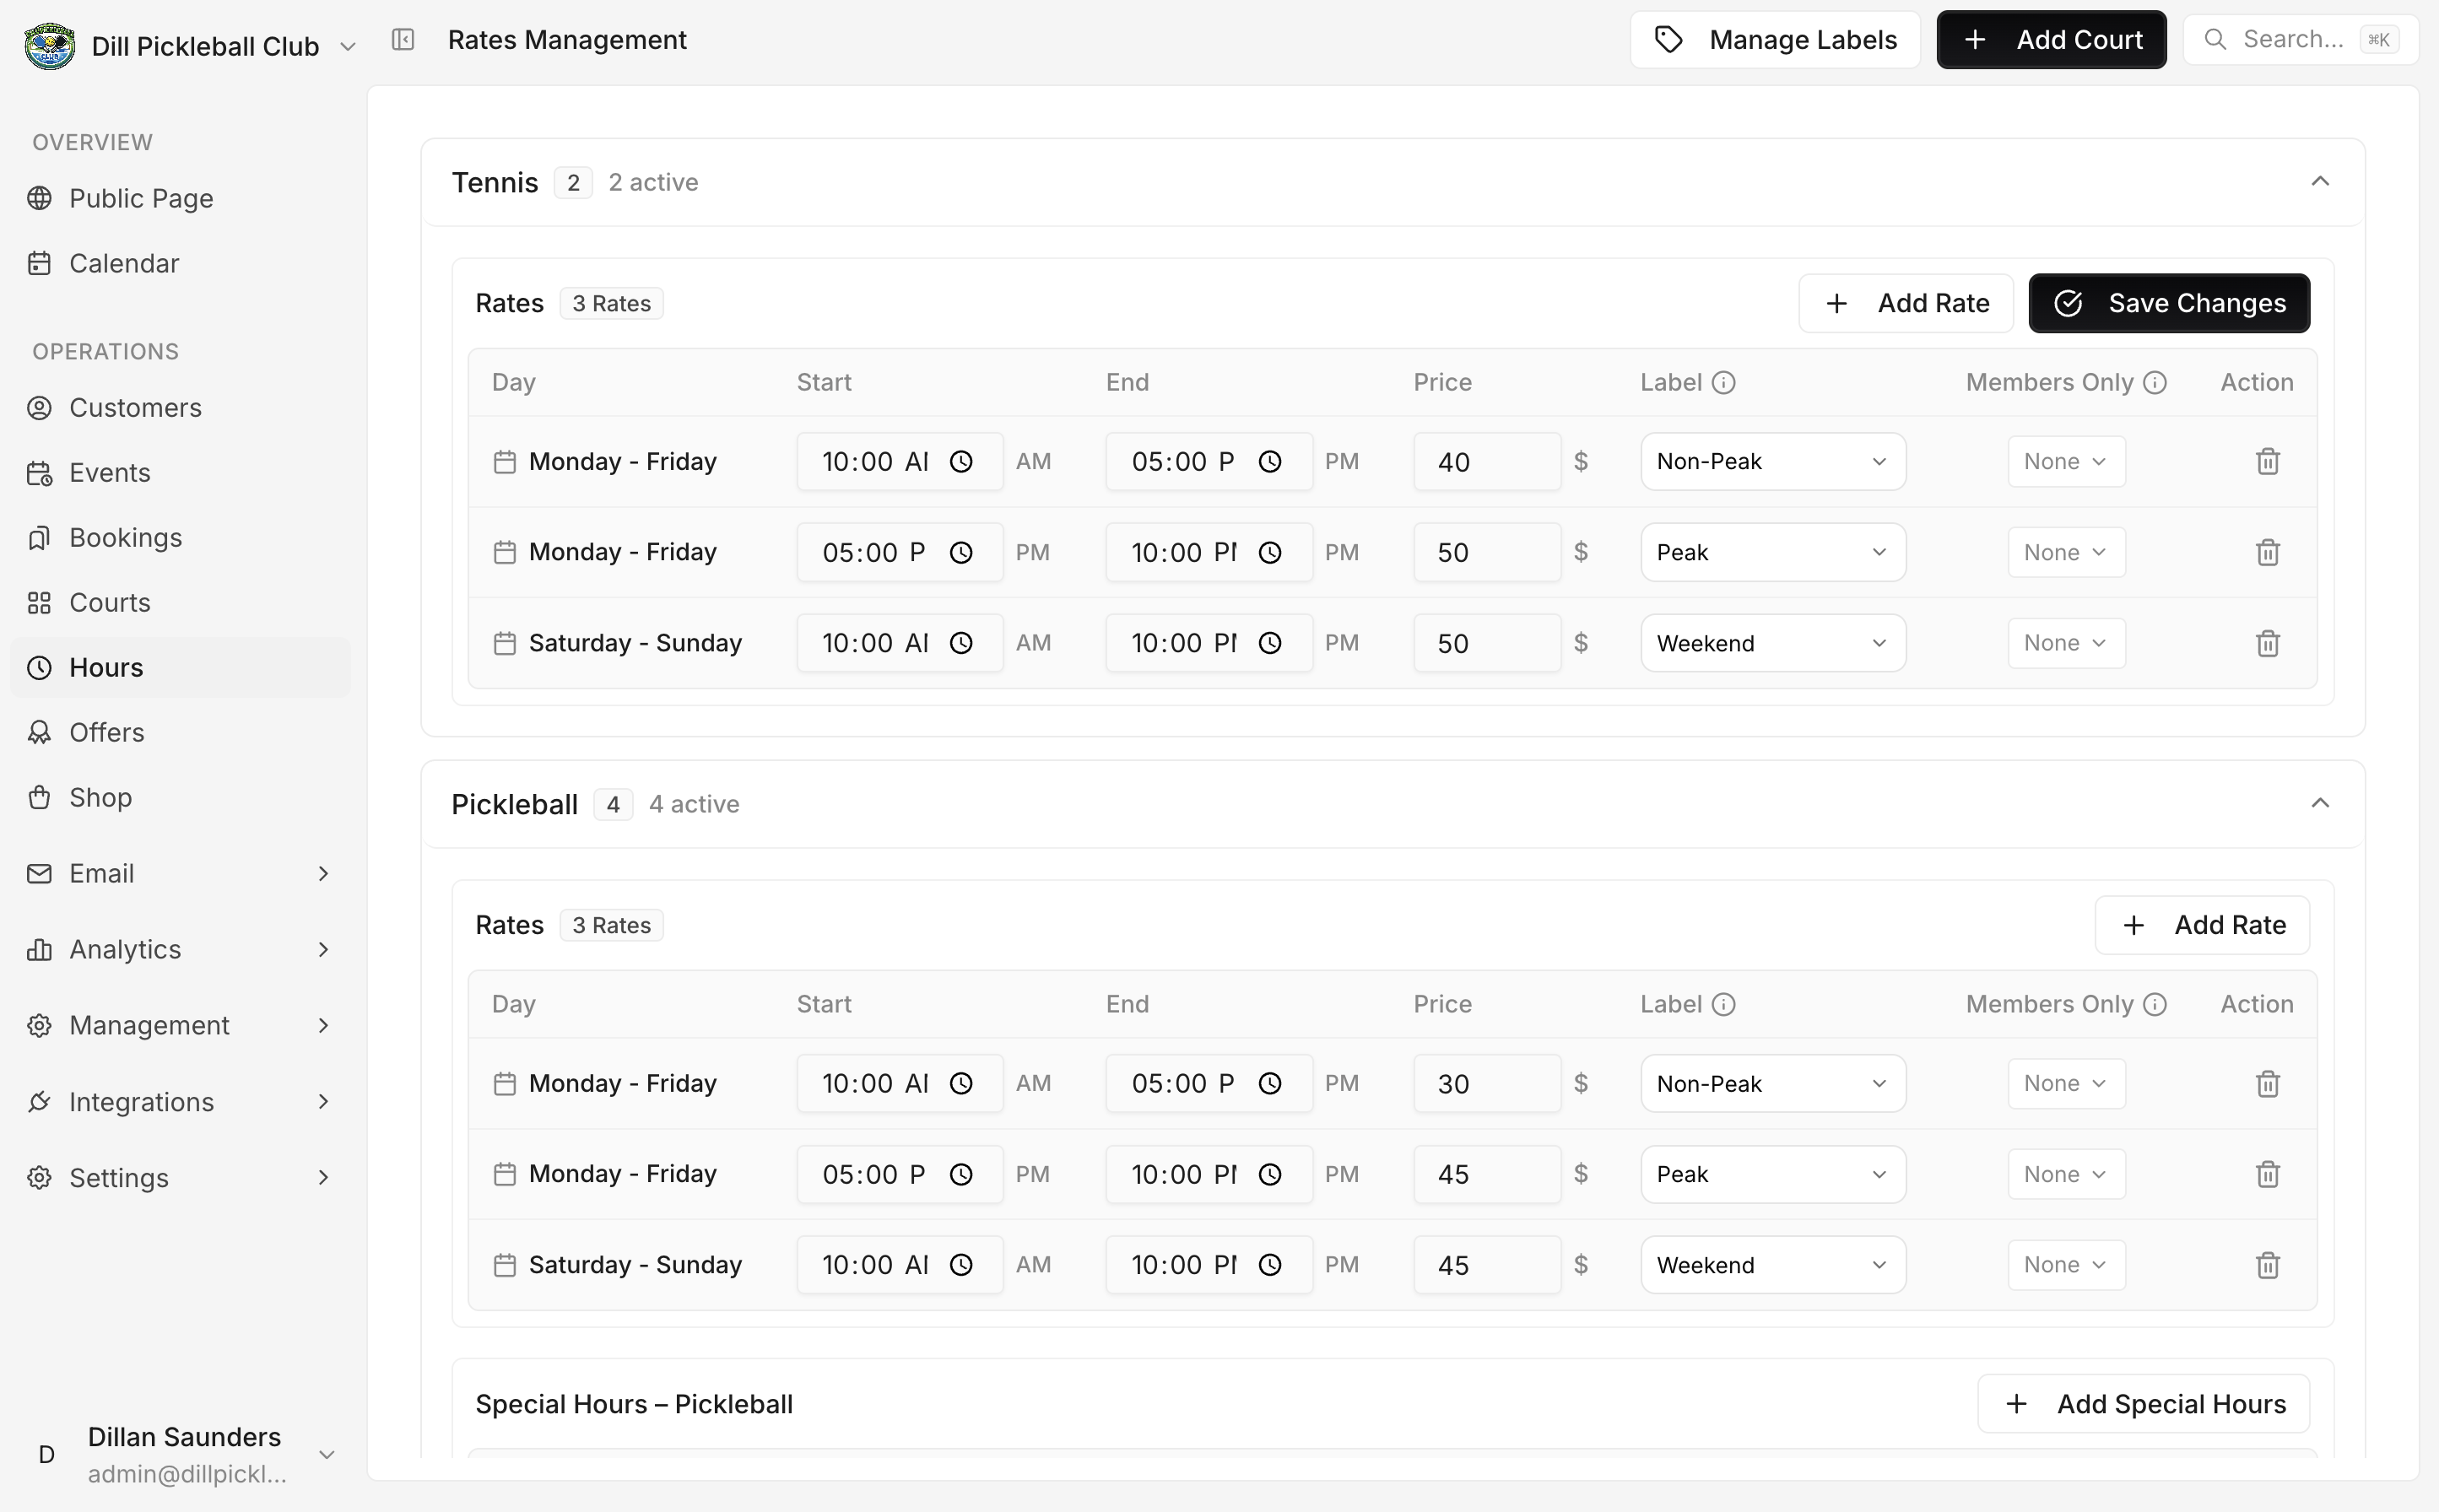
Task: Open Label dropdown for Tennis Non-Peak row
Action: click(x=1772, y=461)
